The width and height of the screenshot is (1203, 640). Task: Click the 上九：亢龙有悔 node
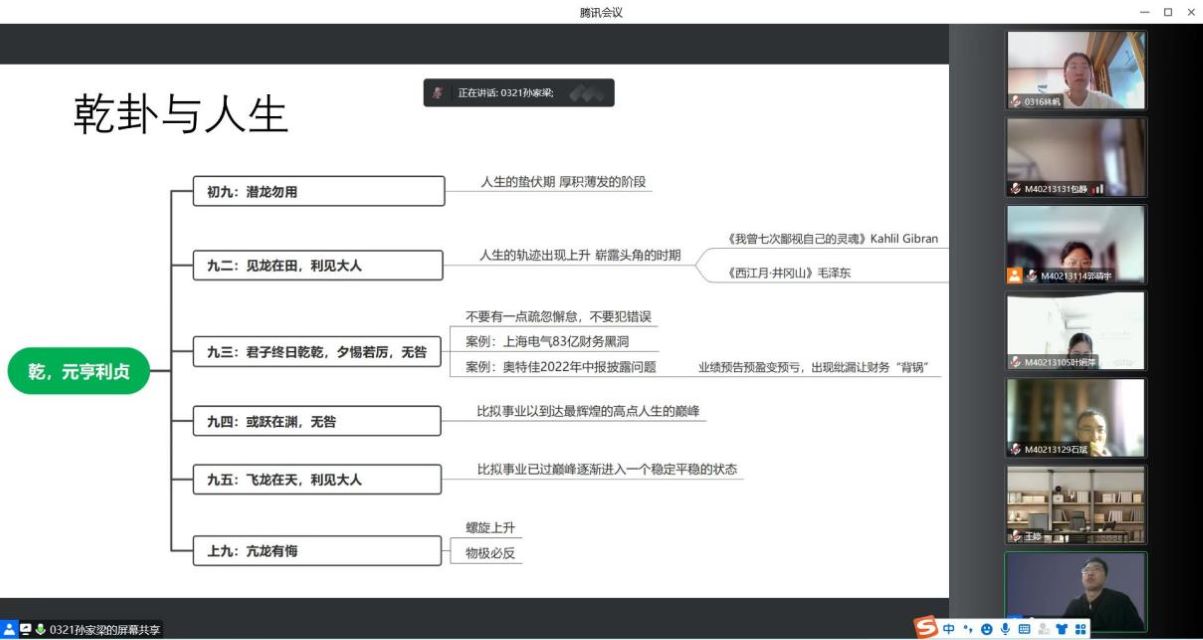click(x=317, y=550)
